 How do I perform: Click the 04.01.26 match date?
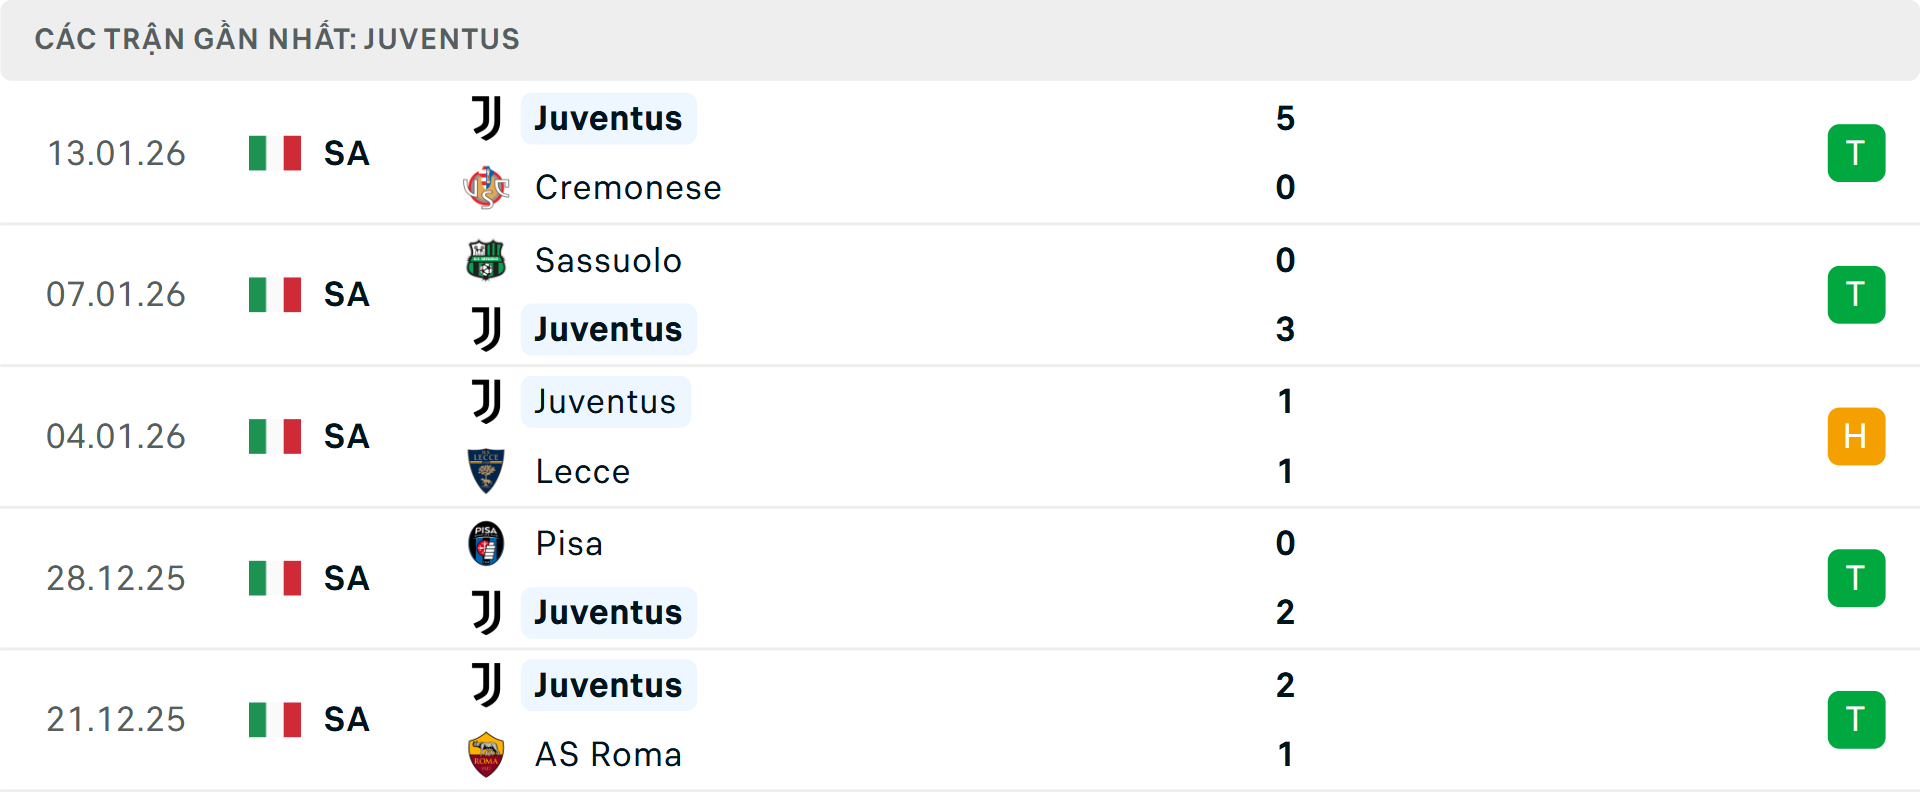click(x=116, y=437)
